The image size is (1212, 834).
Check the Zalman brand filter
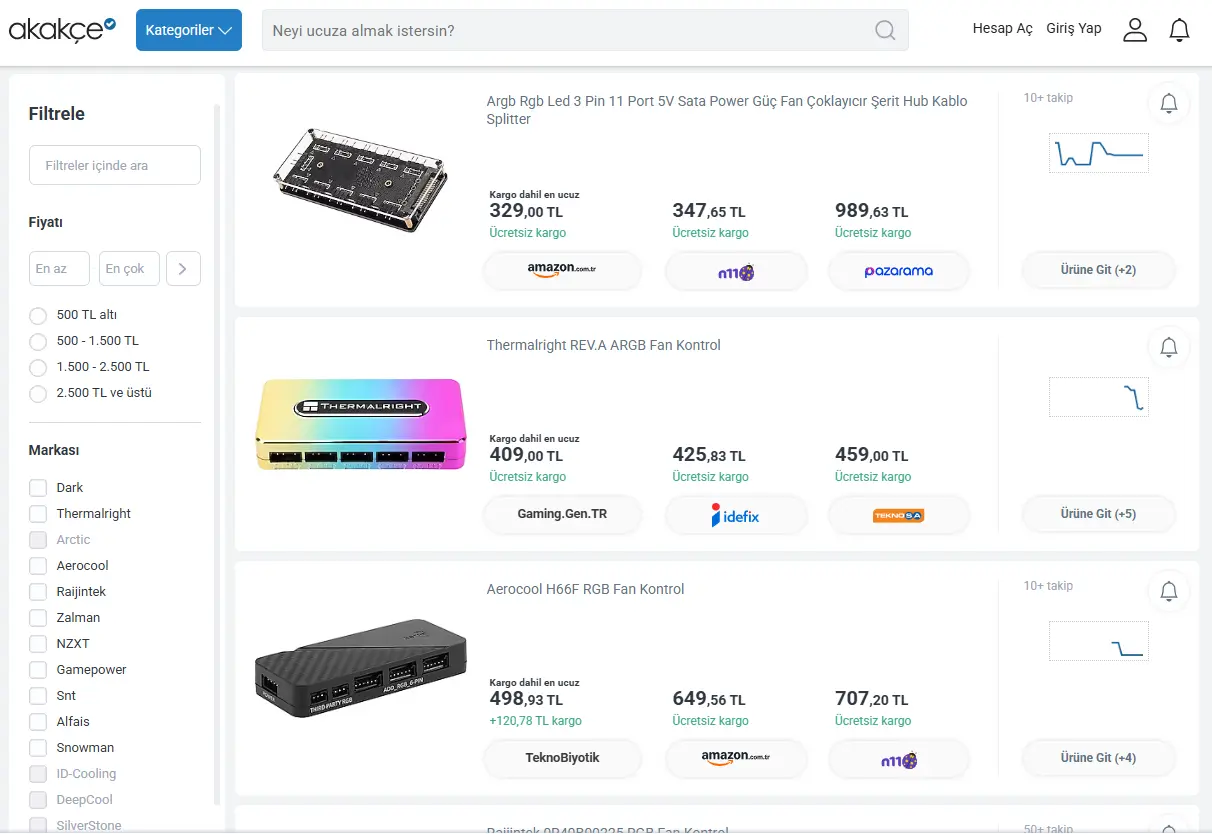point(38,618)
